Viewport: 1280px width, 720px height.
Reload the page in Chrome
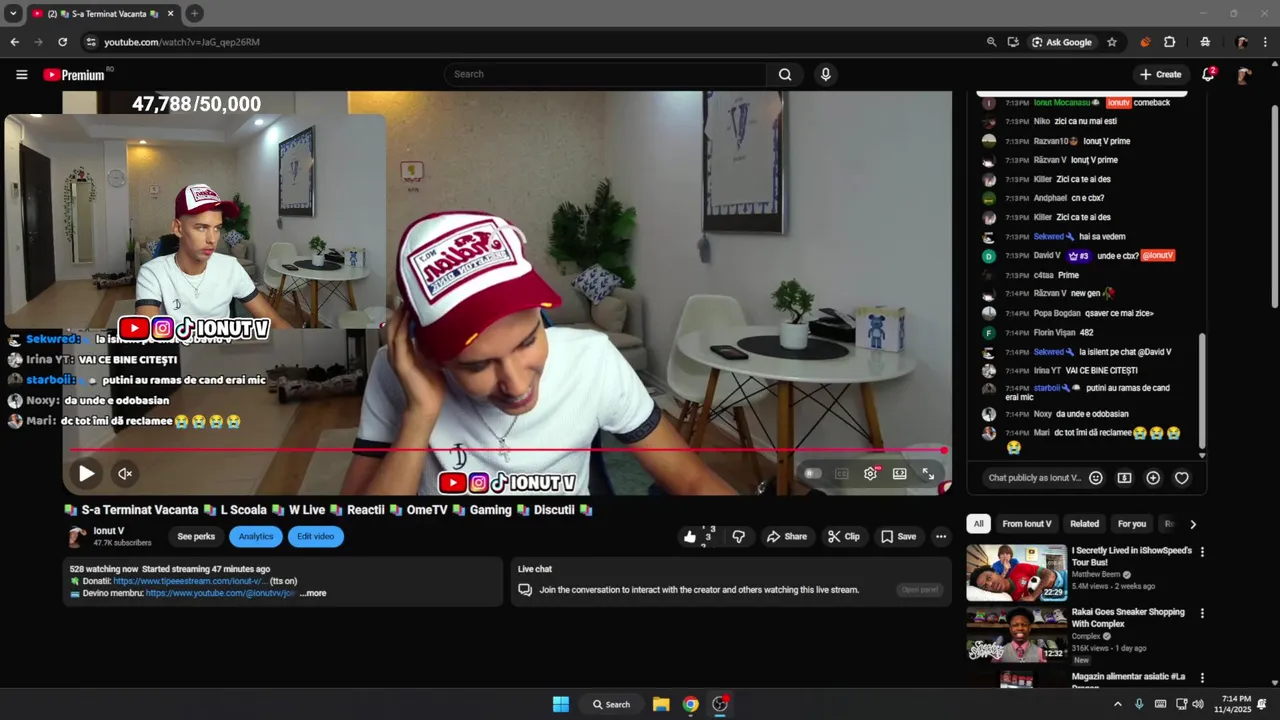[62, 42]
